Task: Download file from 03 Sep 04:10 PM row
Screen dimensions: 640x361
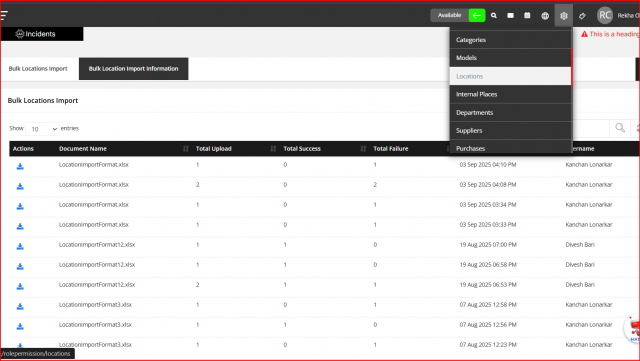Action: pyautogui.click(x=20, y=166)
